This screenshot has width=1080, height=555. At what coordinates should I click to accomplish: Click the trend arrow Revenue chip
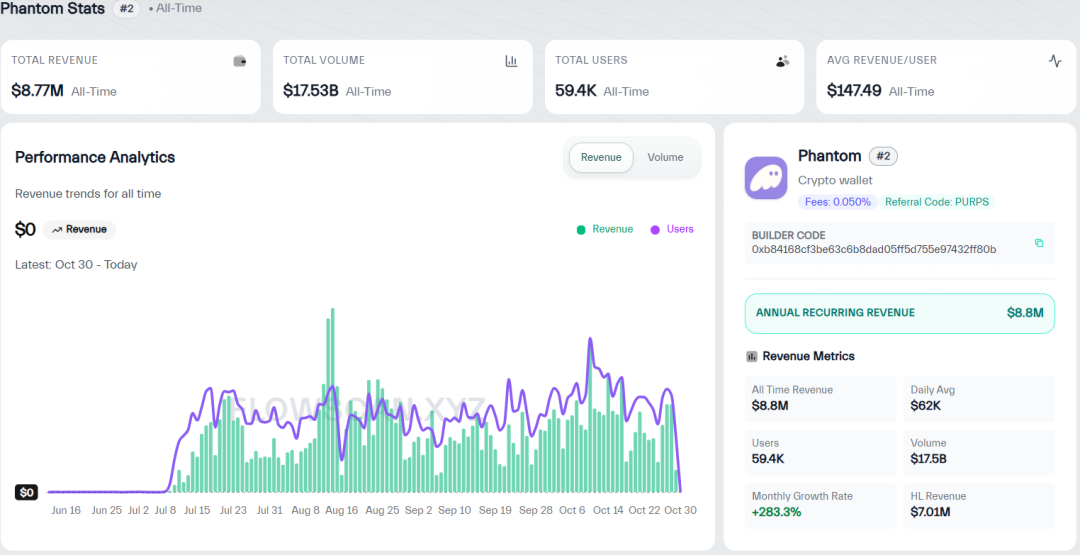tap(79, 230)
